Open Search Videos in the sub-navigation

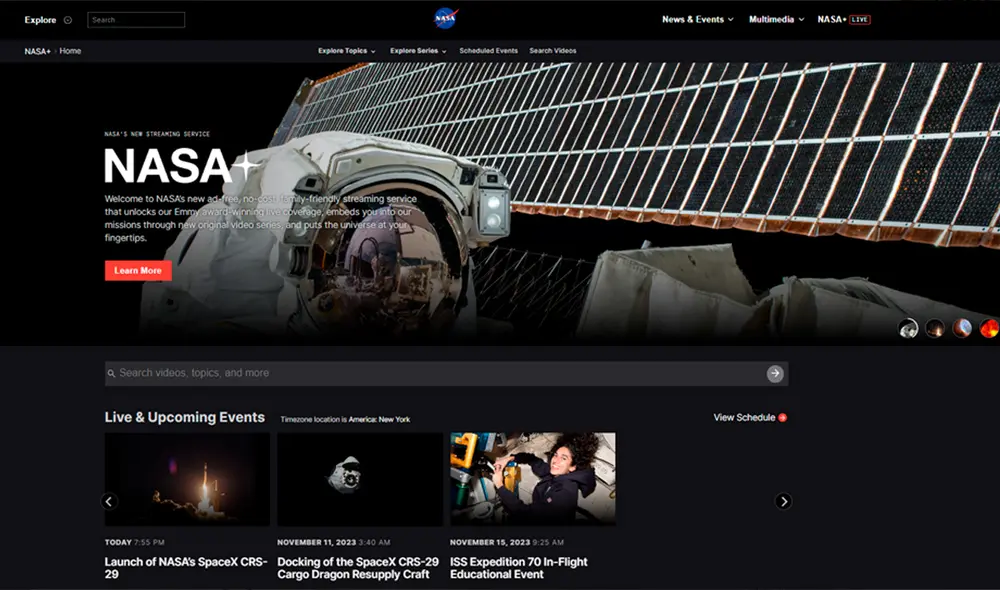pos(553,51)
